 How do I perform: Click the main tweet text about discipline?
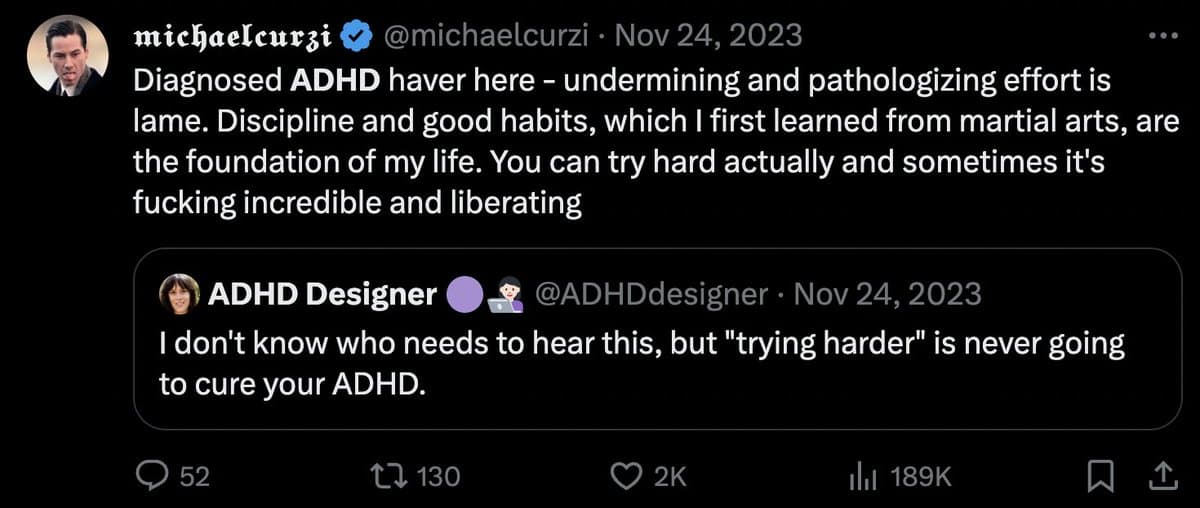[620, 142]
